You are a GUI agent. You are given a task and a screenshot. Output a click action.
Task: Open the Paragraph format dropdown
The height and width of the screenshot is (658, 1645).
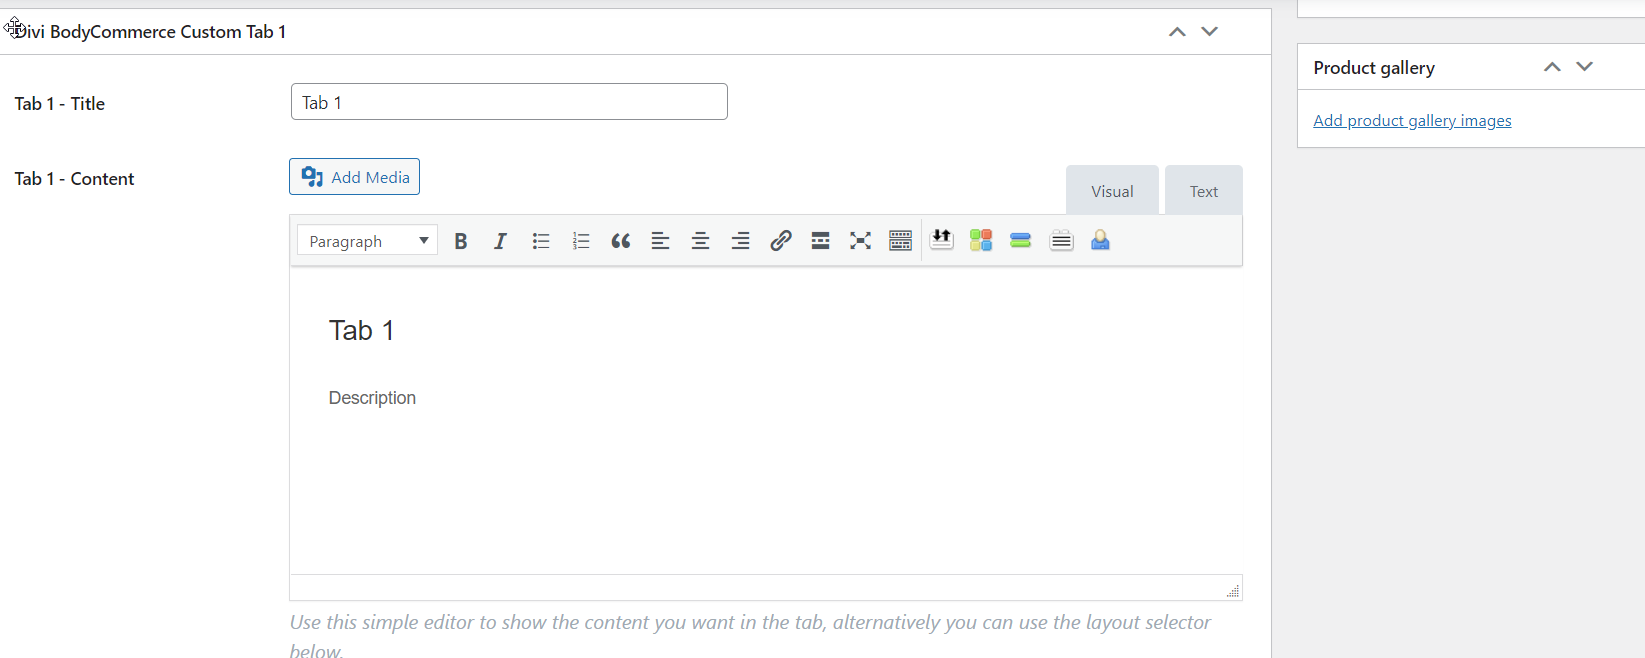pos(367,241)
